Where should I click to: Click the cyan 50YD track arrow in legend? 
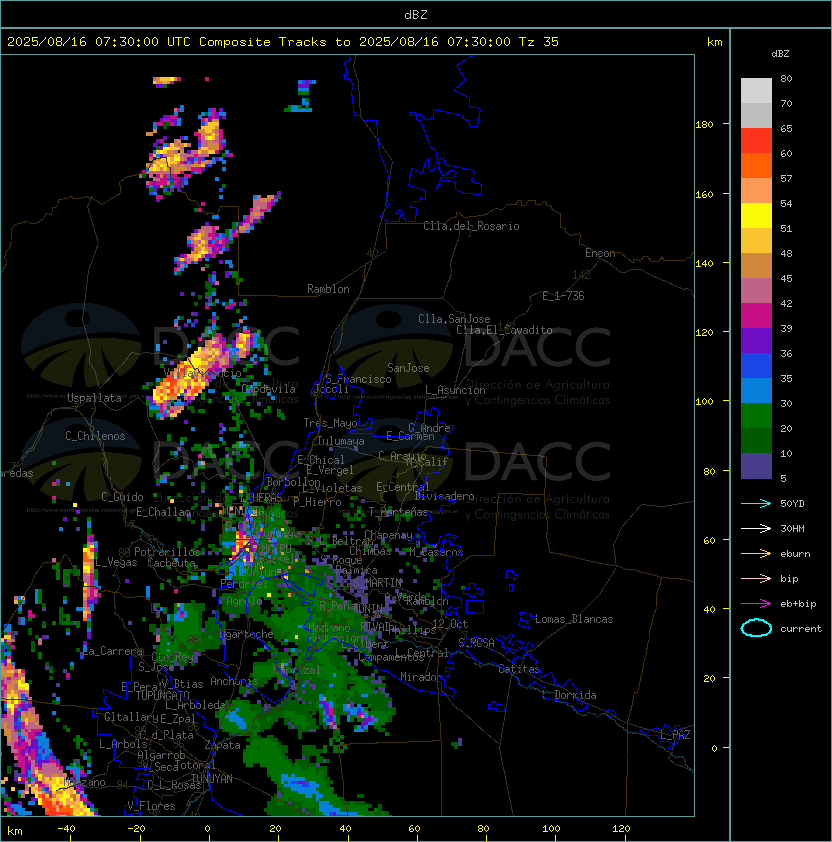coord(756,503)
